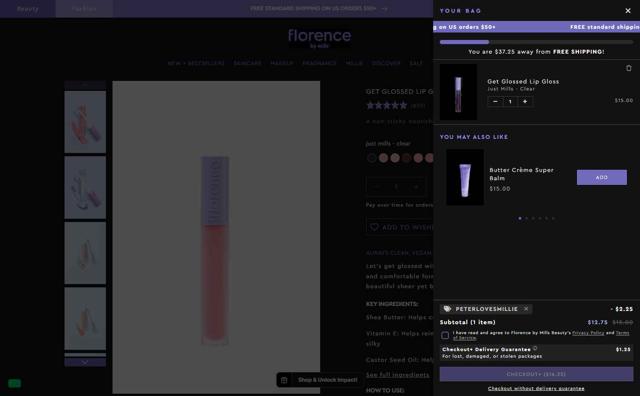640x396 pixels.
Task: Open the Makeup menu
Action: pos(282,63)
